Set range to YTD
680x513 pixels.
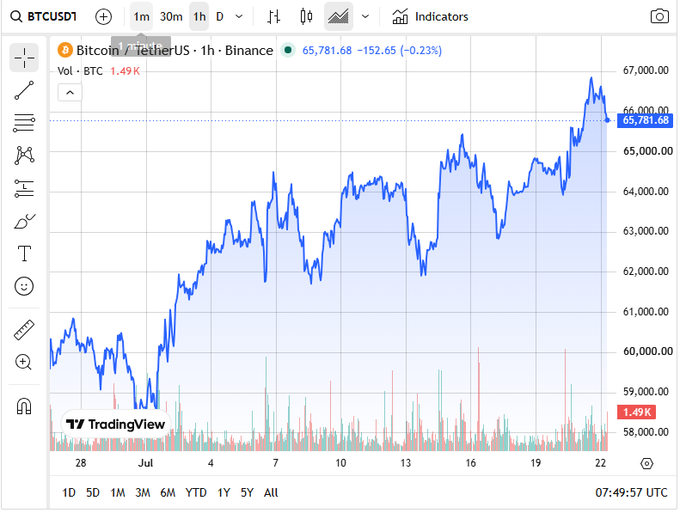click(x=196, y=493)
